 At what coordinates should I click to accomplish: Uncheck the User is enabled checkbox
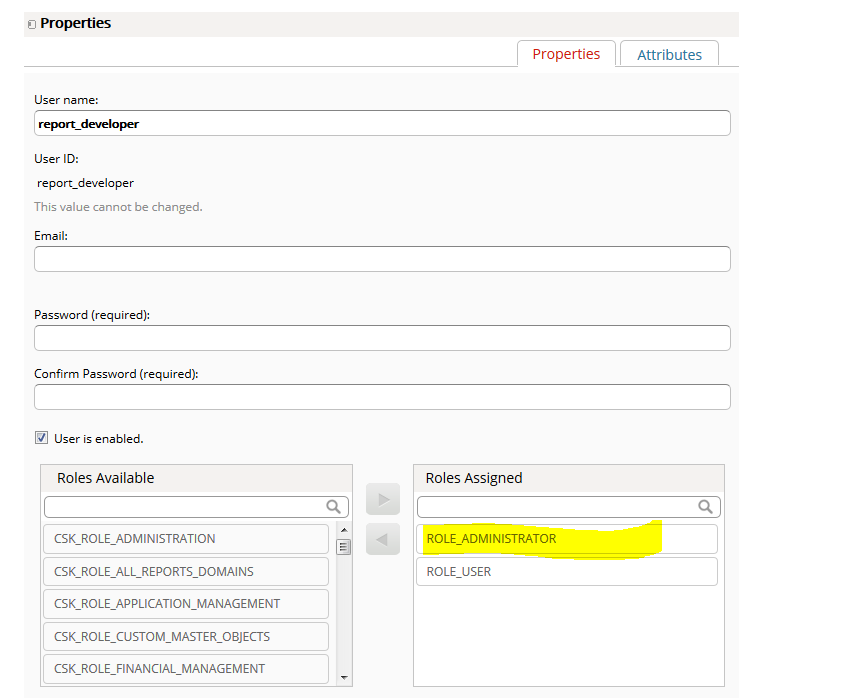point(41,438)
